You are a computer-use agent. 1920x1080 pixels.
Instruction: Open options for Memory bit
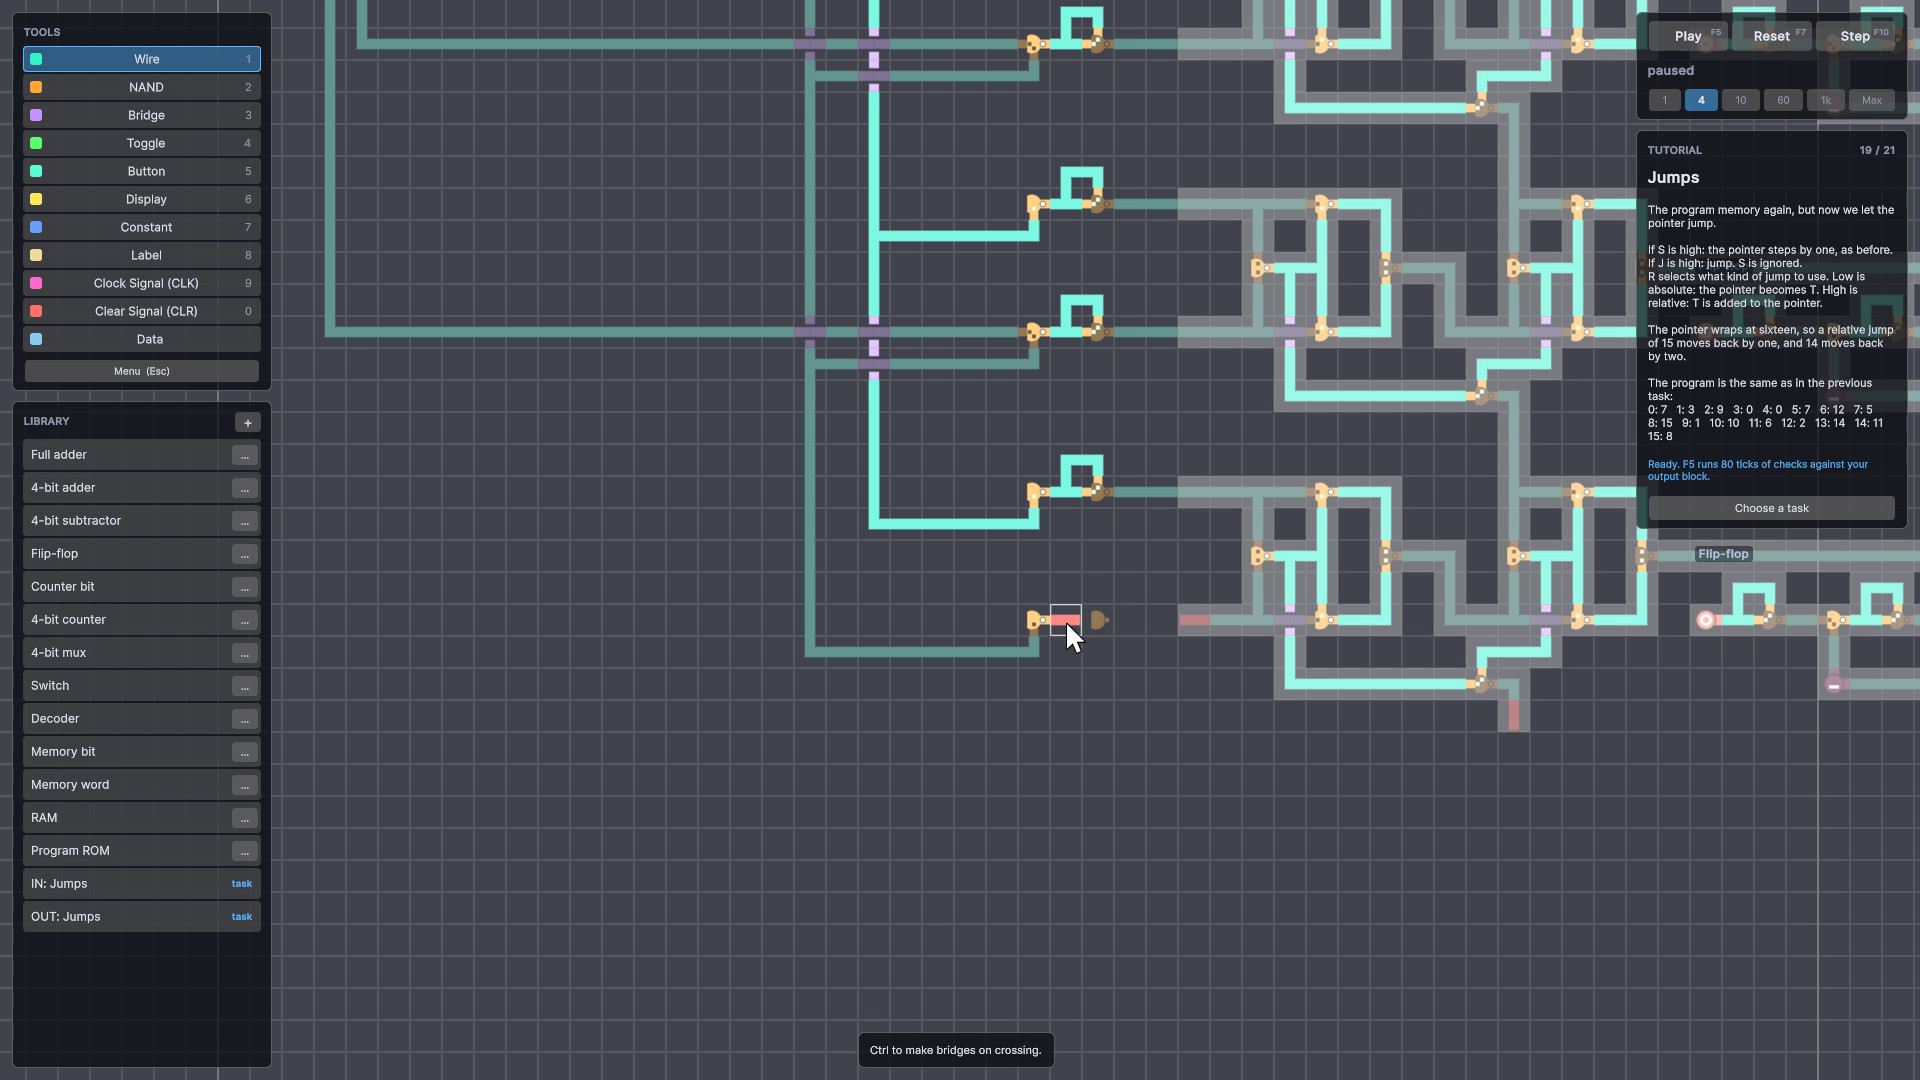(x=245, y=752)
